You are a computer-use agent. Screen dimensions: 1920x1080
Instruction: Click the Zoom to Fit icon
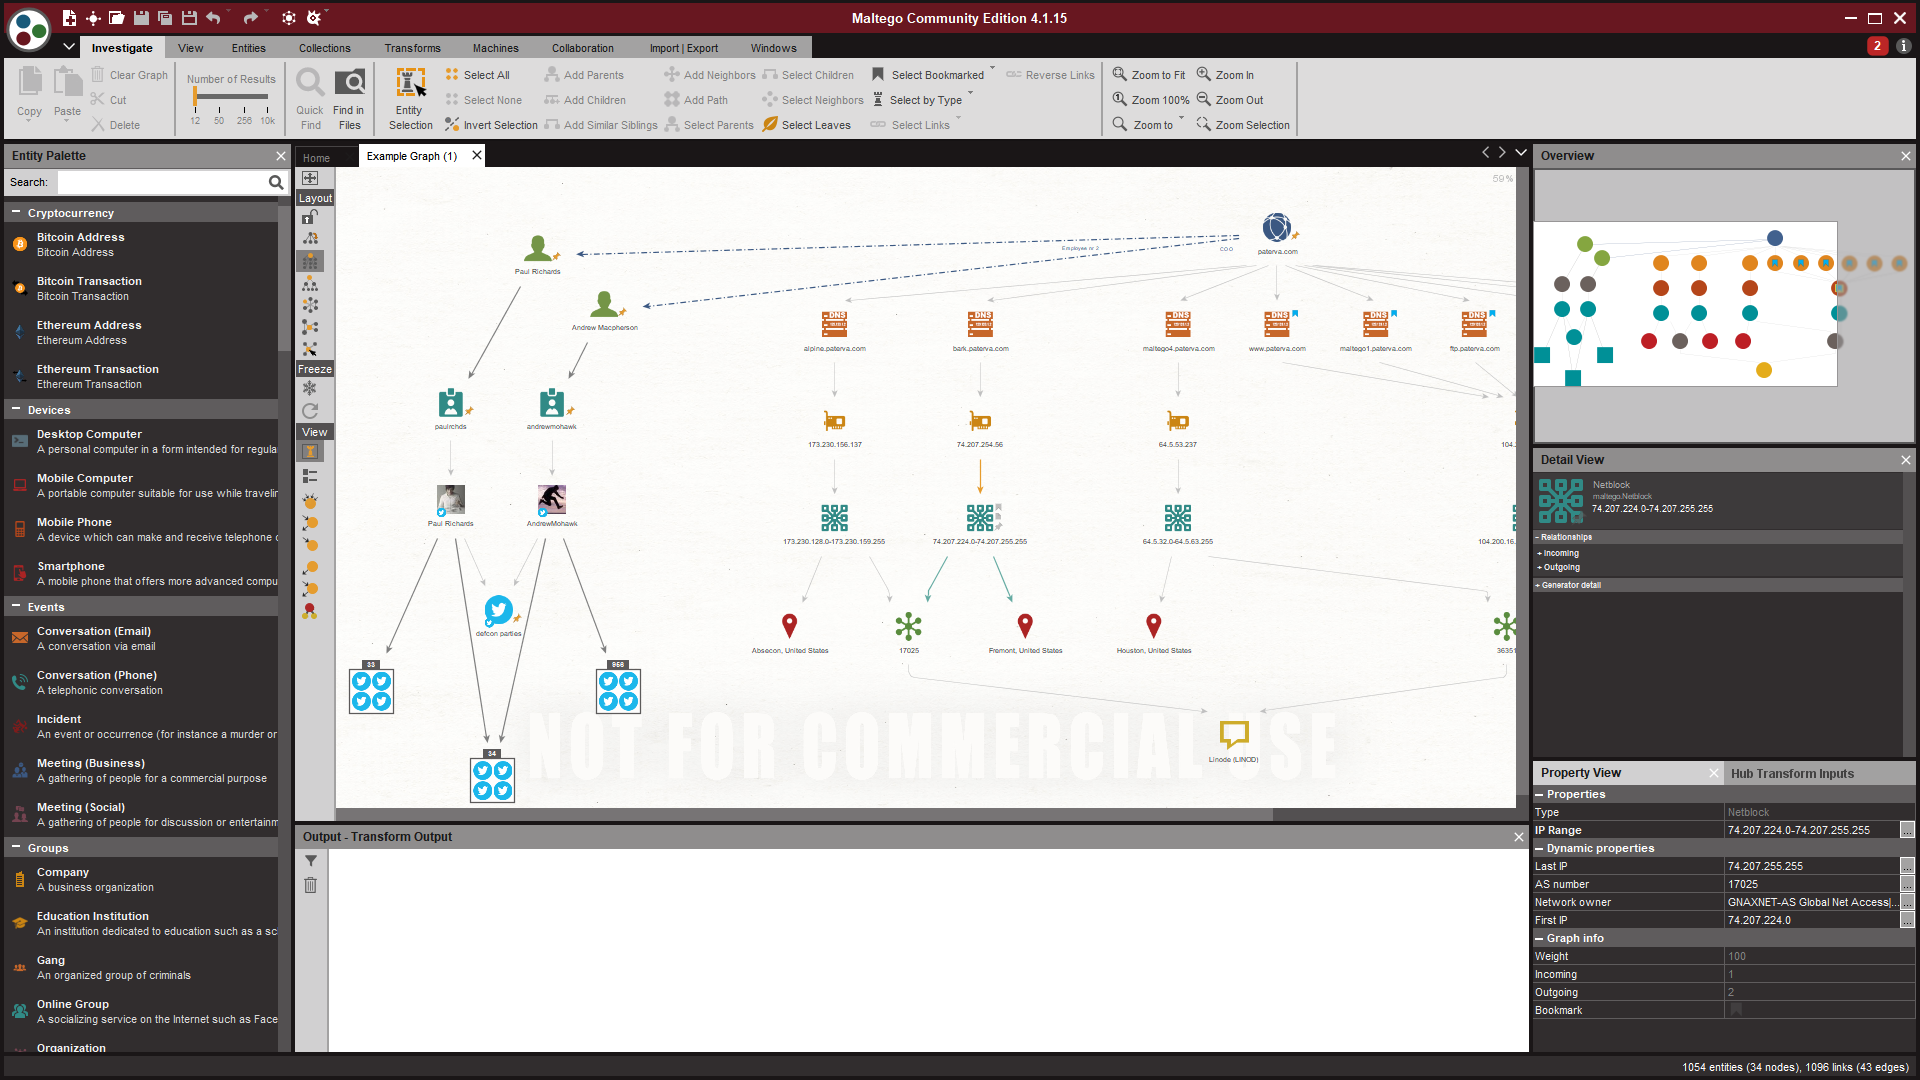(x=1120, y=75)
